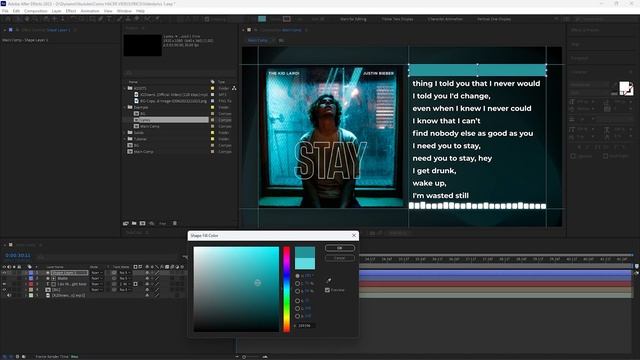Click the white fill swatch in Character panel
The width and height of the screenshot is (640, 360).
(x=624, y=87)
